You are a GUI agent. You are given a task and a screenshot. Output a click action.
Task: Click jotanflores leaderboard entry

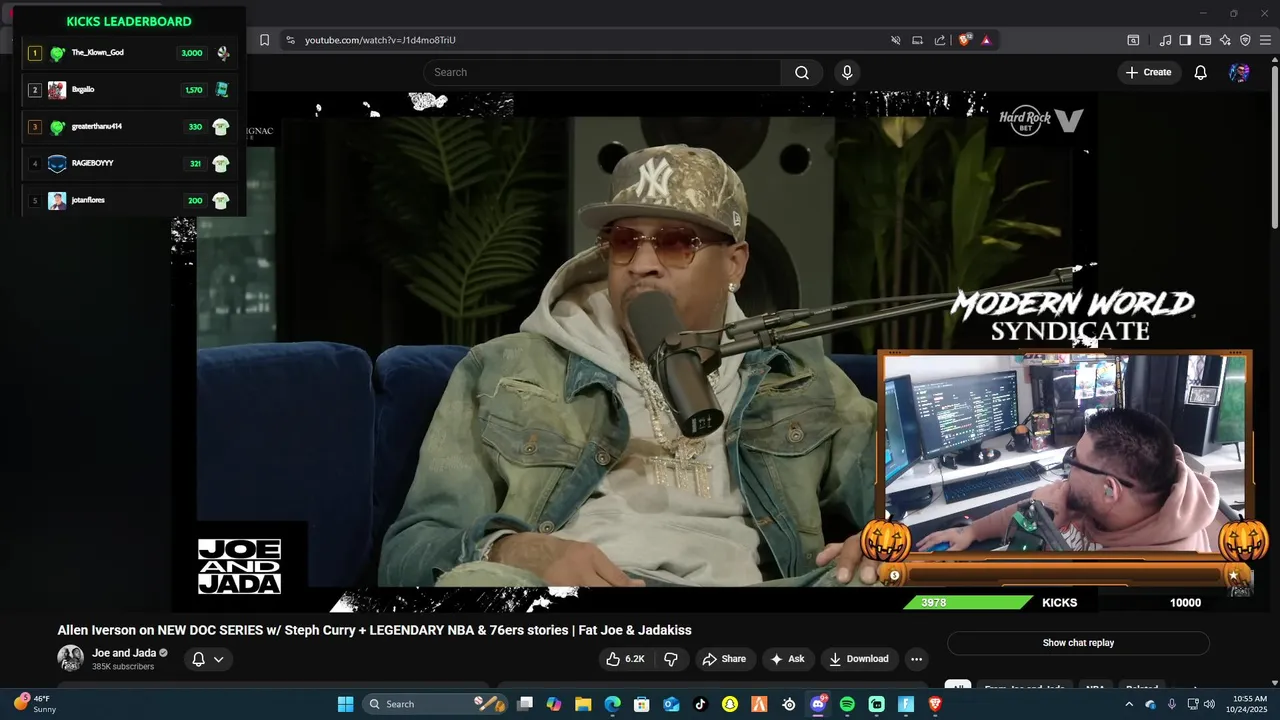coord(129,200)
